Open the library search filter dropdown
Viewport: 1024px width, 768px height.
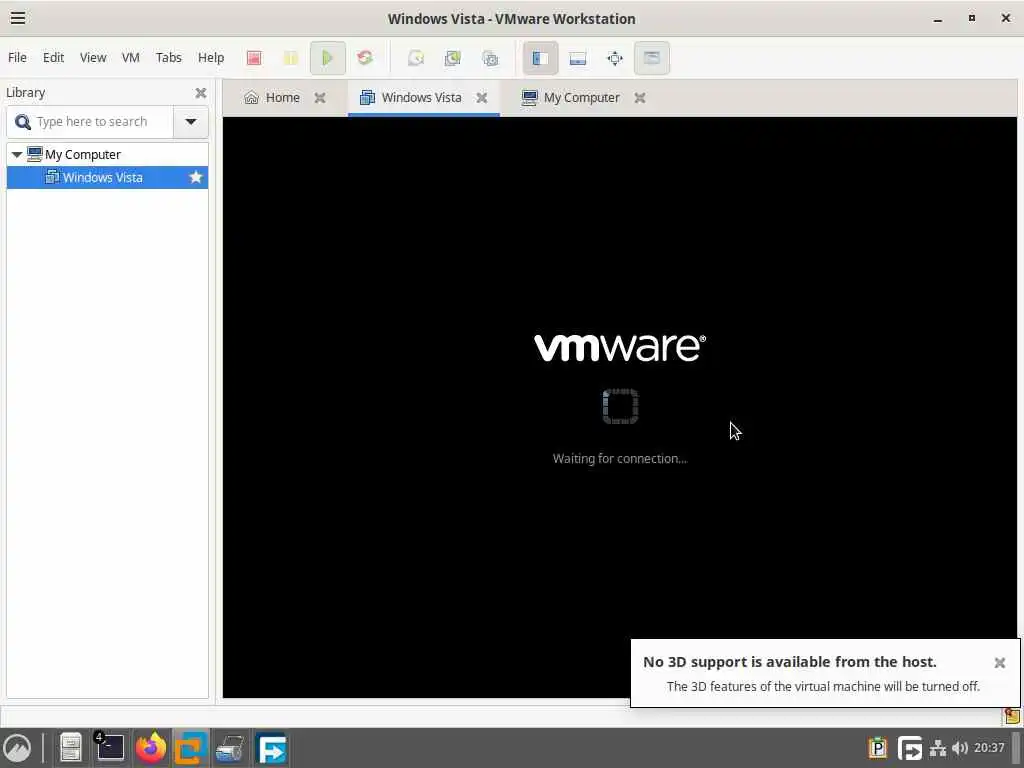pyautogui.click(x=191, y=122)
